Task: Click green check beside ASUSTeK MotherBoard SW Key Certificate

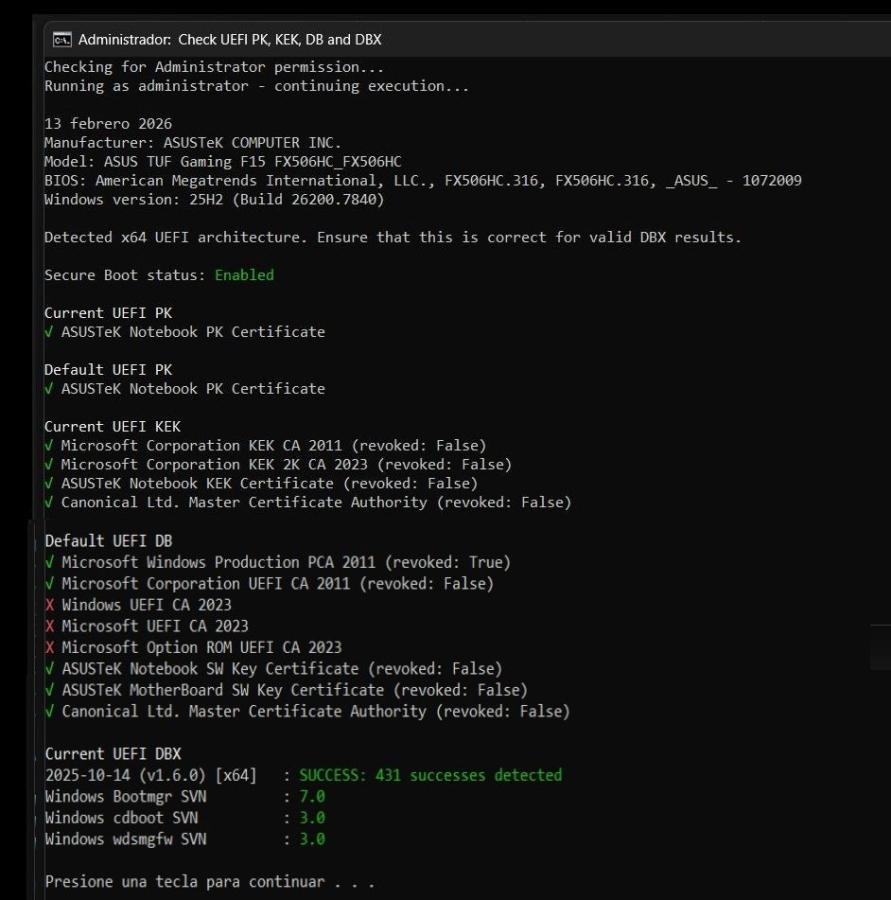Action: pos(49,690)
